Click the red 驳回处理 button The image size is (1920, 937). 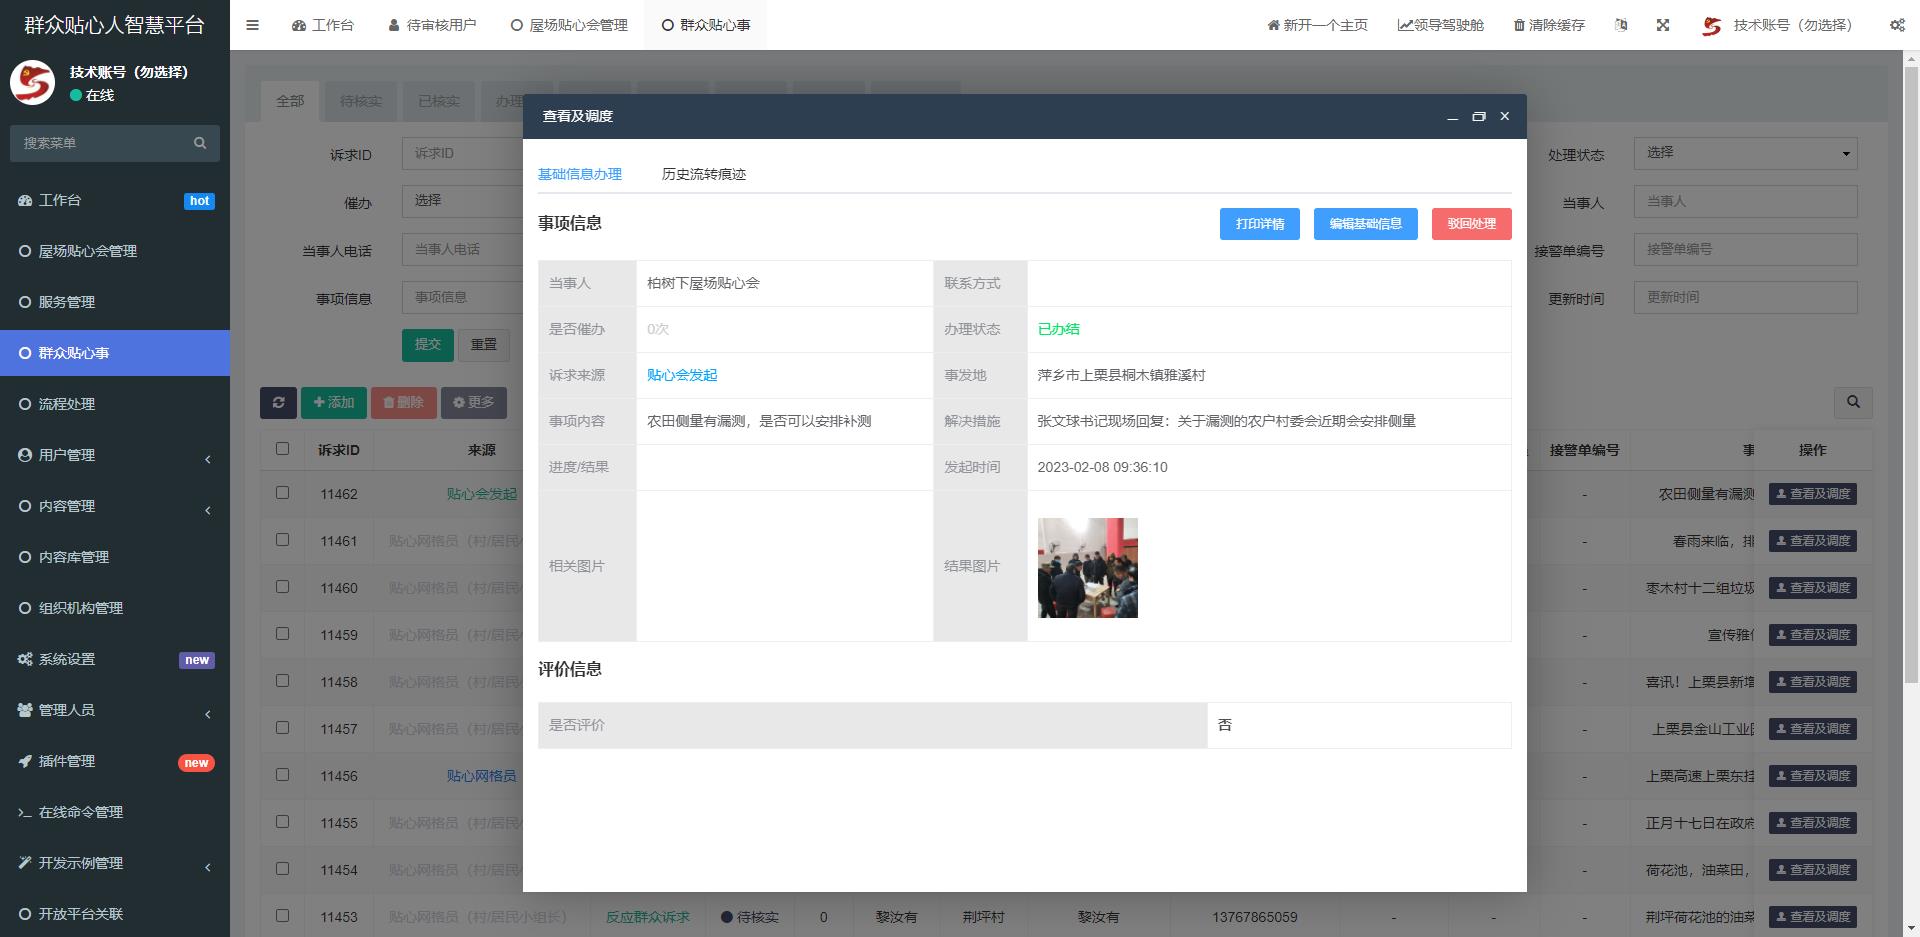tap(1472, 224)
